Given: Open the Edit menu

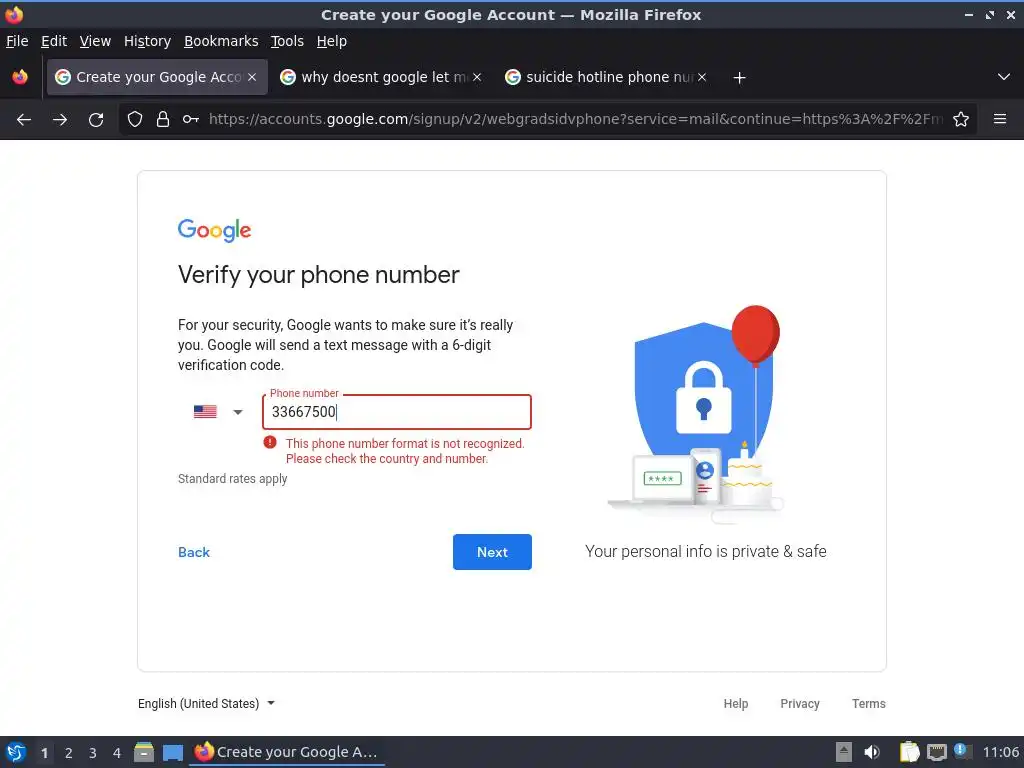Looking at the screenshot, I should tap(54, 41).
